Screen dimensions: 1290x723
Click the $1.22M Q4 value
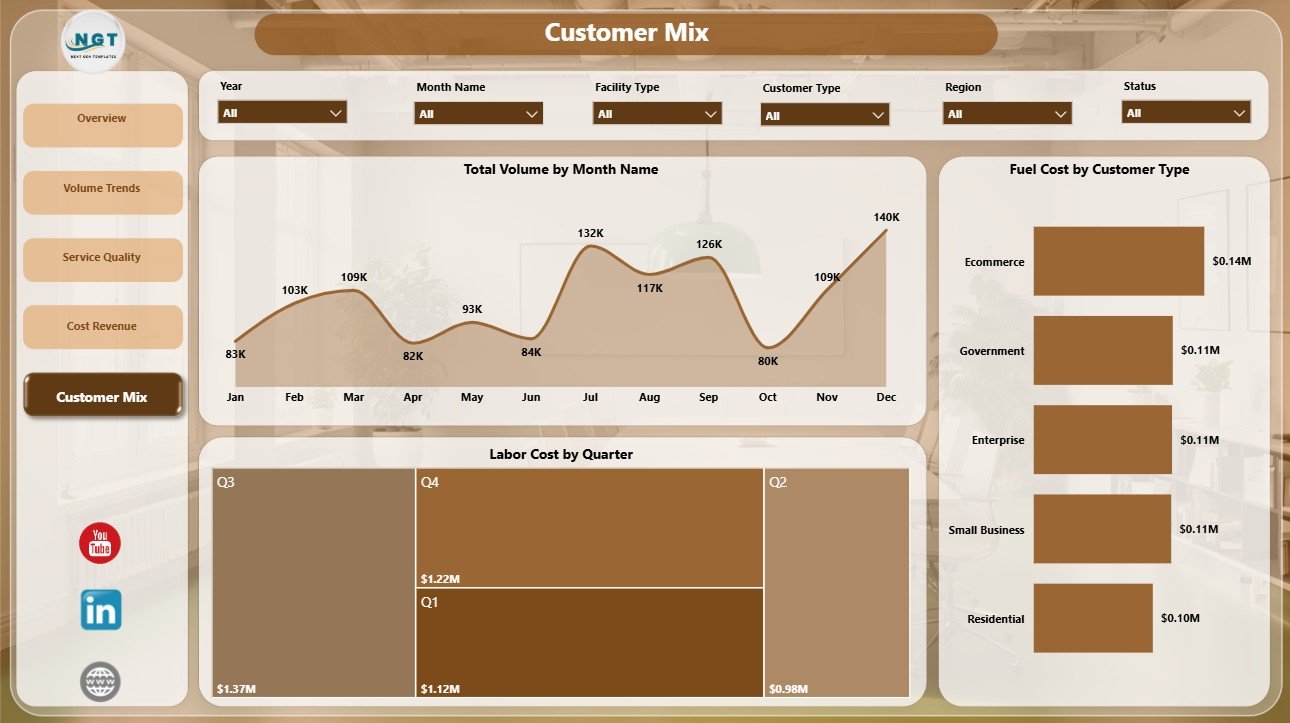[x=439, y=577]
